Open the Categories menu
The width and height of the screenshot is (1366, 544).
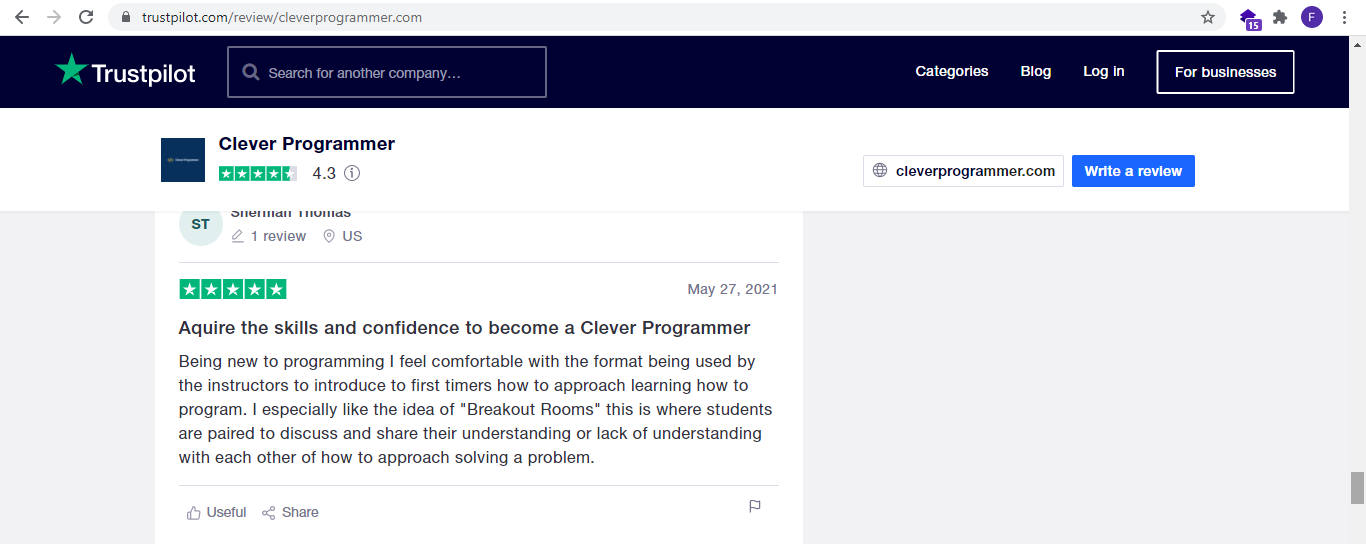coord(952,71)
